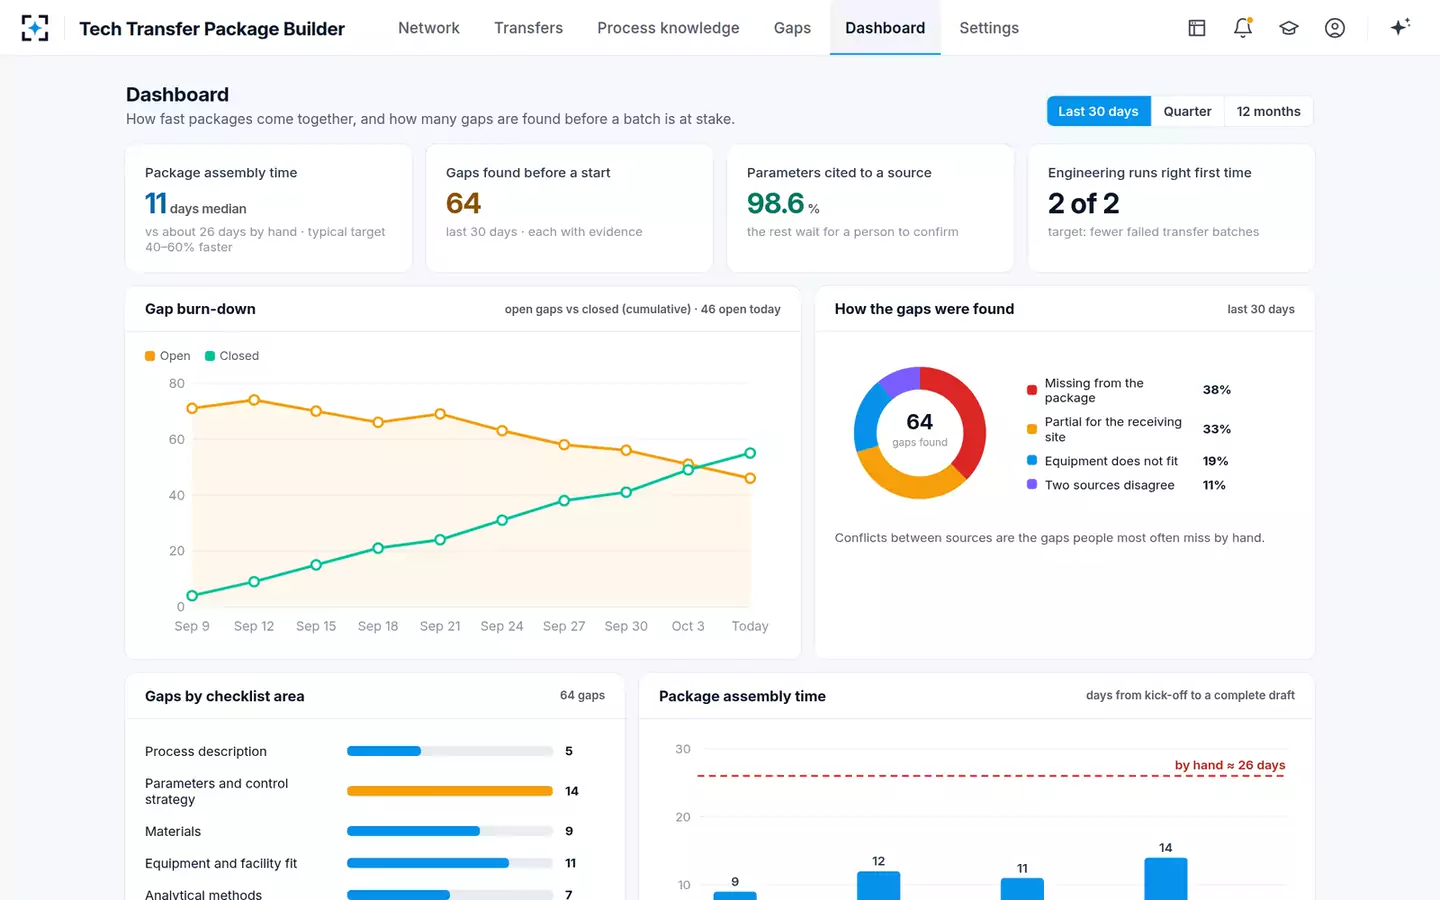This screenshot has width=1440, height=900.
Task: Click the orange Partial for receiving site swatch
Action: click(1032, 429)
